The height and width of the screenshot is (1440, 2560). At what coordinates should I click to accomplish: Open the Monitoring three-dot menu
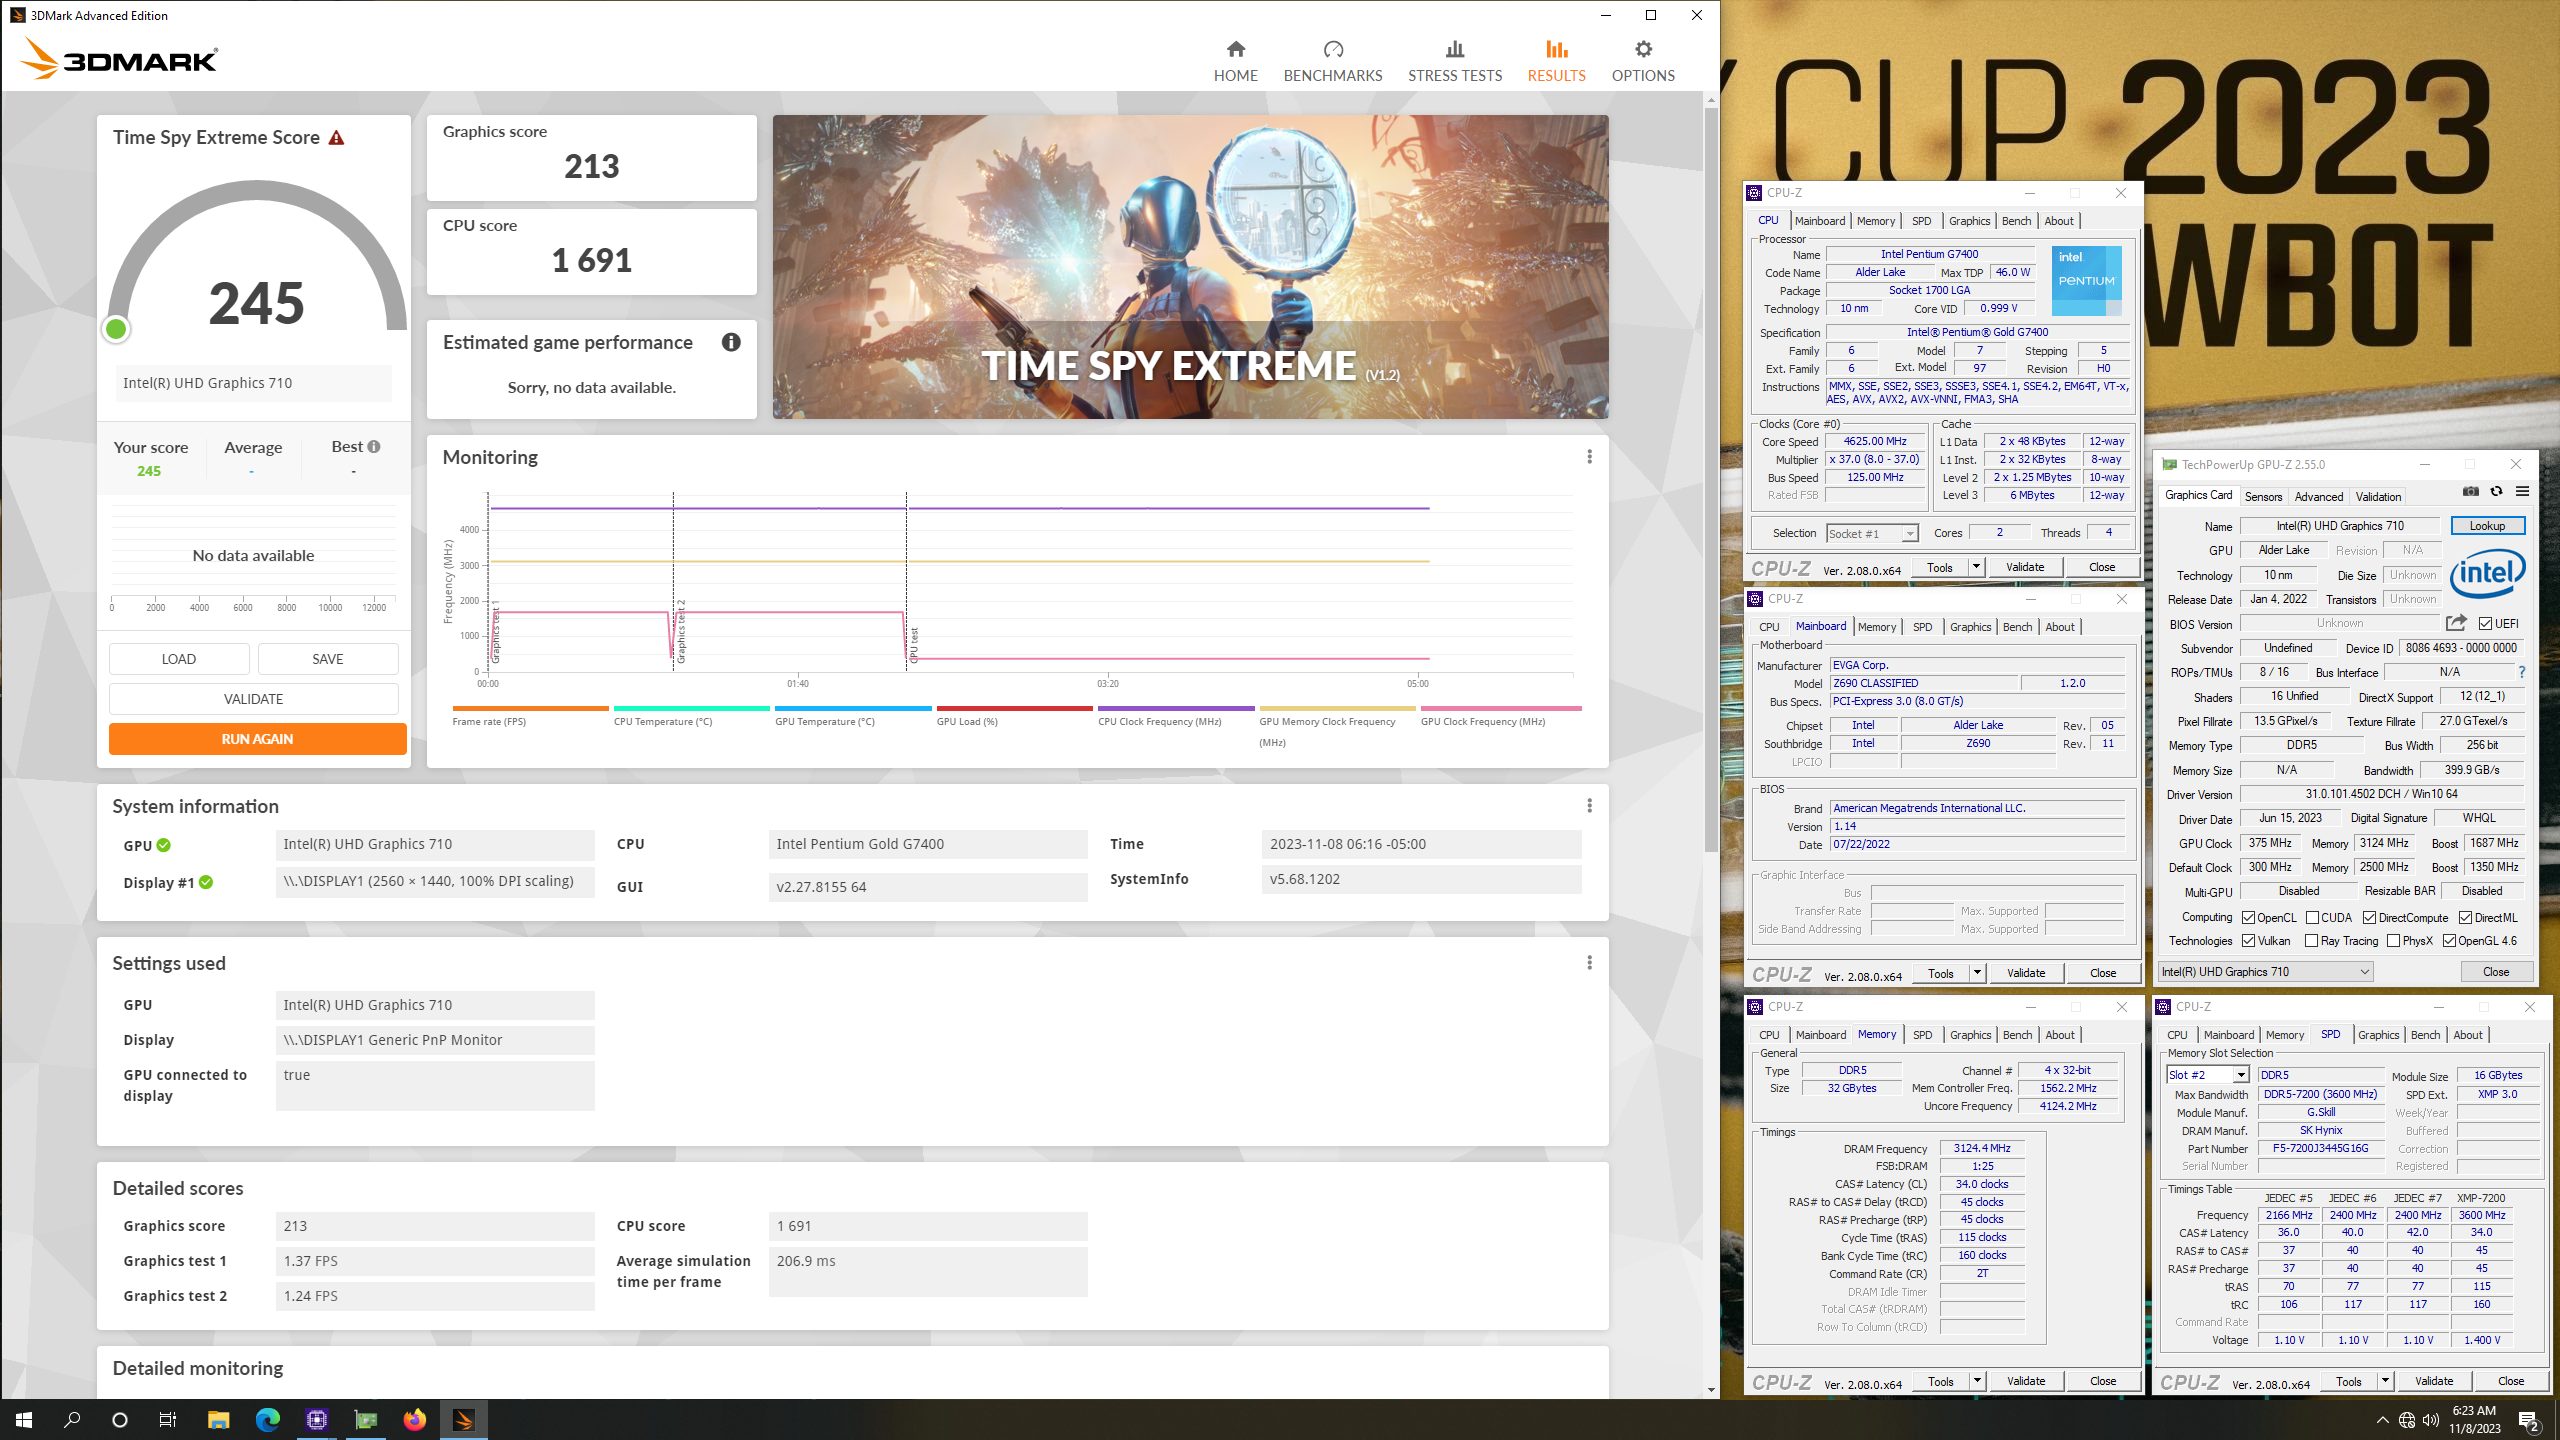(1589, 457)
